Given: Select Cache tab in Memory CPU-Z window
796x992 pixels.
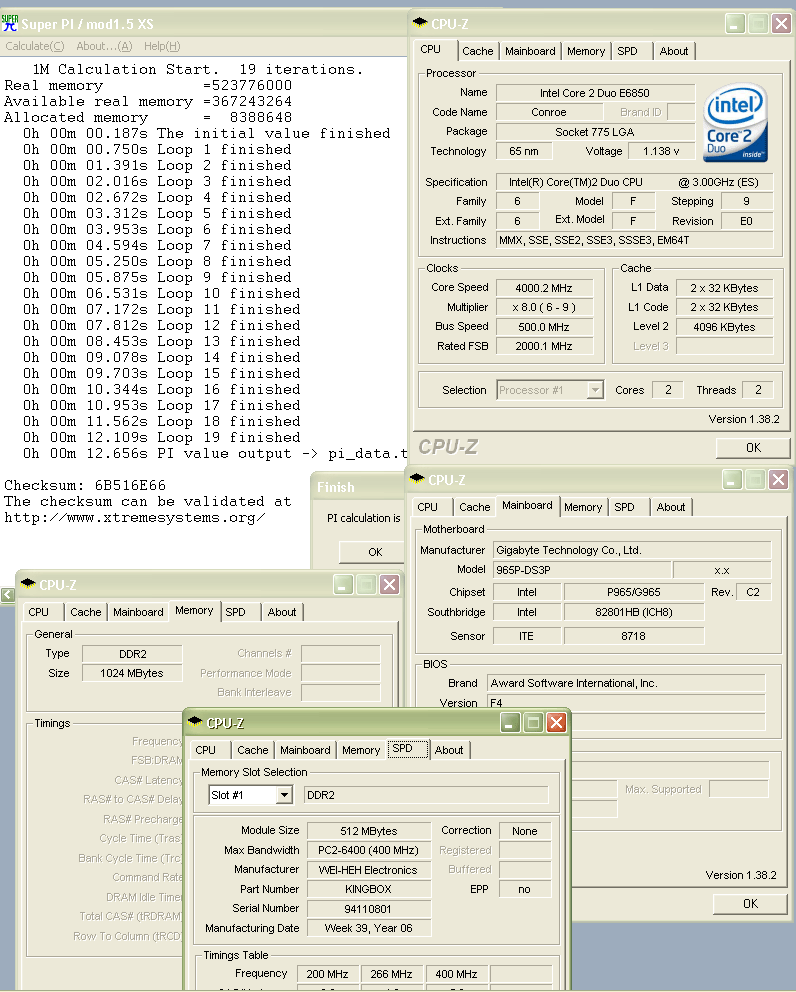Looking at the screenshot, I should pyautogui.click(x=85, y=612).
